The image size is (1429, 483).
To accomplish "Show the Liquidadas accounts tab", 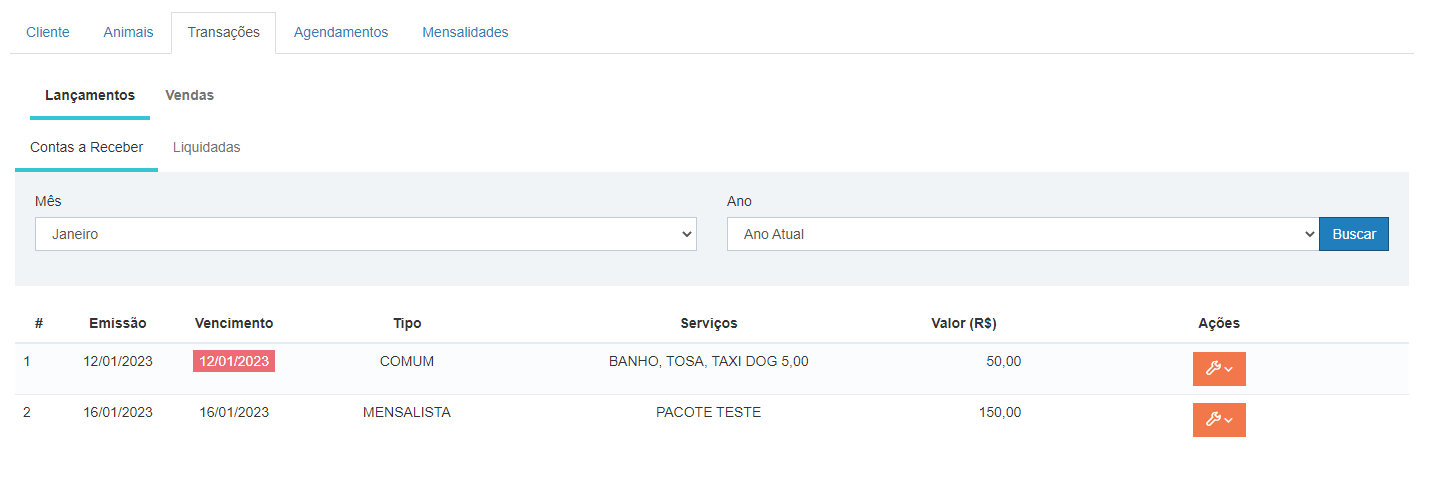I will [x=206, y=147].
